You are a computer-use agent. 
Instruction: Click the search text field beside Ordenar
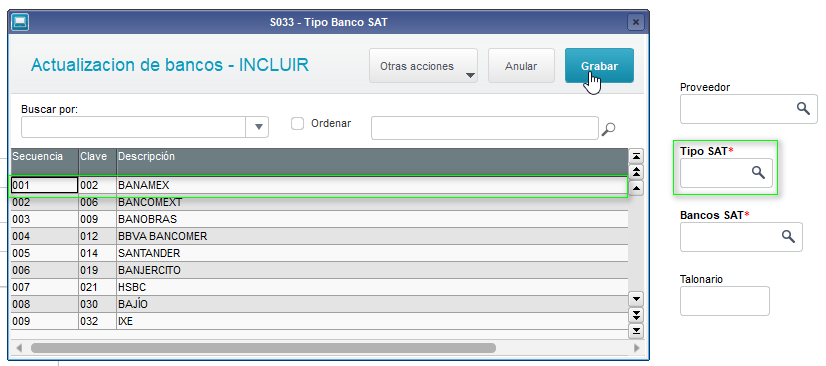(x=485, y=128)
